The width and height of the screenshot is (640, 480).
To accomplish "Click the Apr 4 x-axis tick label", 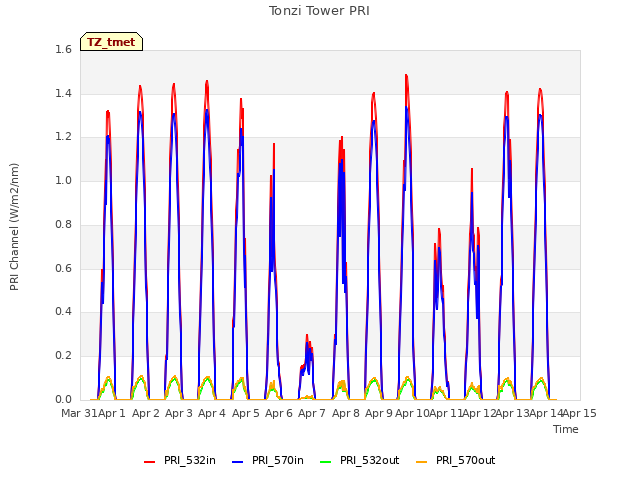I will pyautogui.click(x=212, y=413).
